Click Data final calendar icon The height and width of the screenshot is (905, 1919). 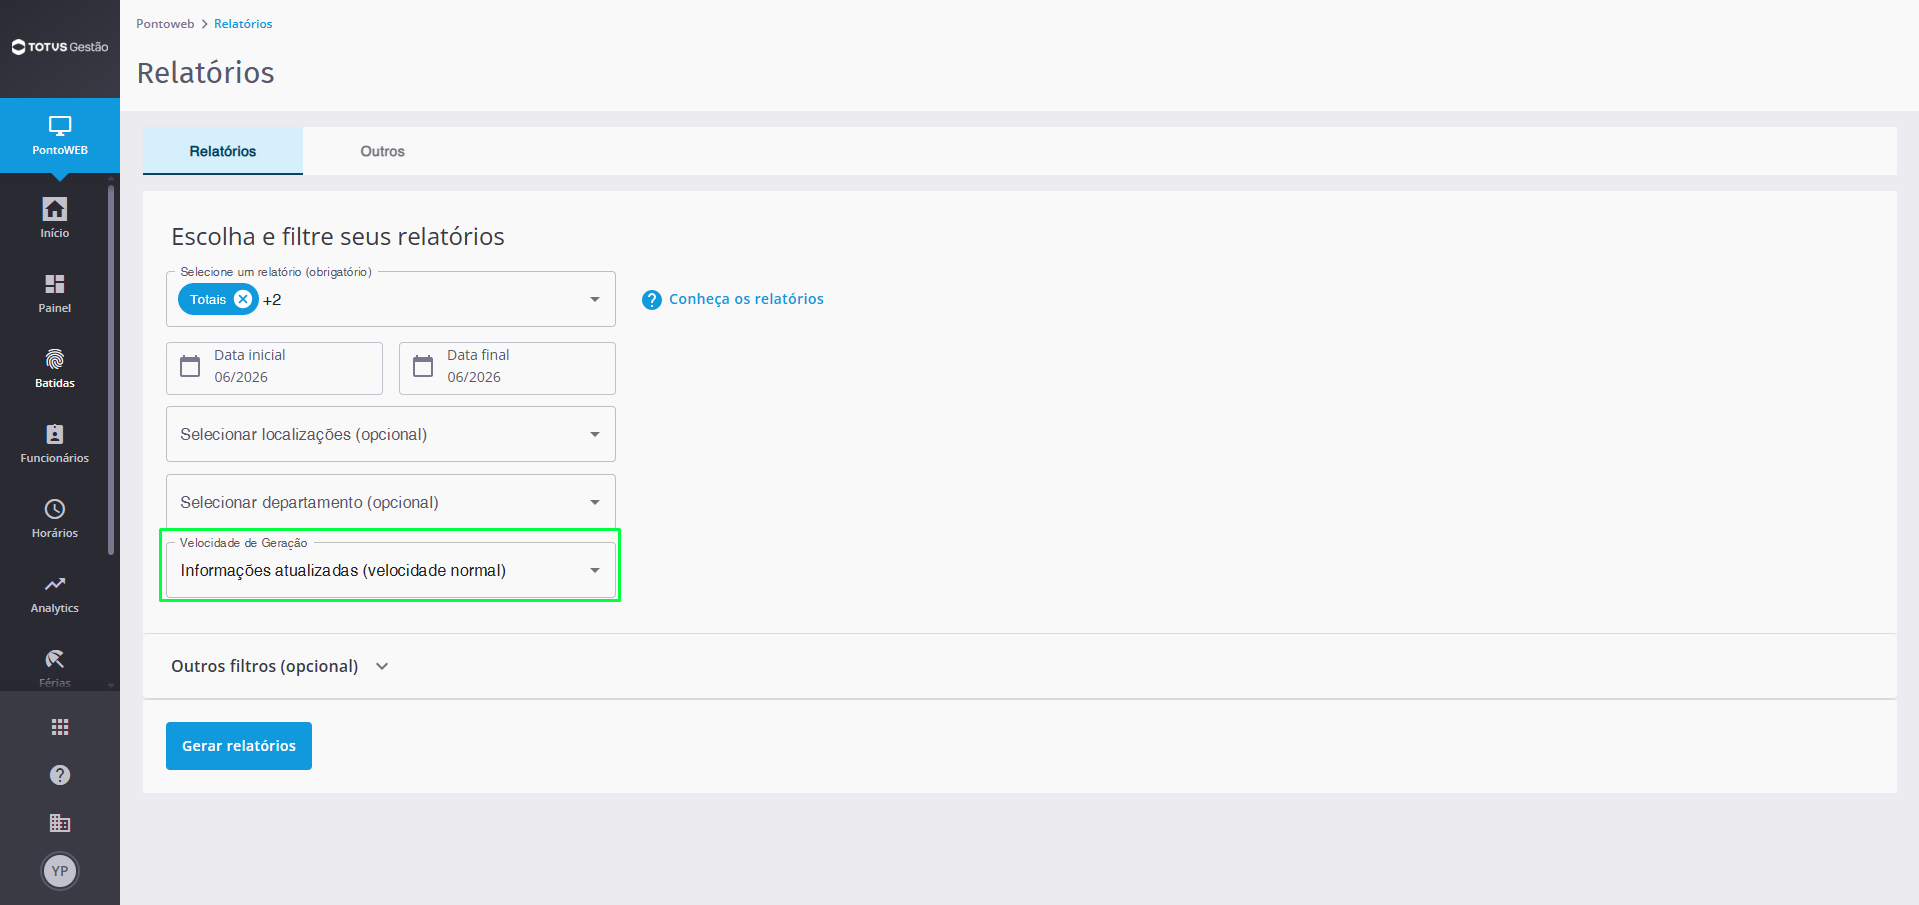[x=423, y=367]
